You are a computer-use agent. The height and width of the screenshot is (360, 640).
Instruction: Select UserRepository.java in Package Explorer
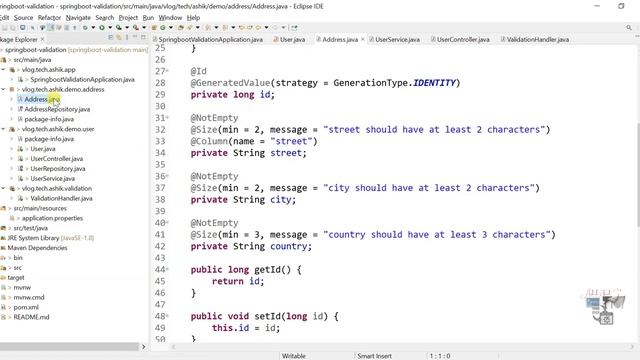click(58, 169)
